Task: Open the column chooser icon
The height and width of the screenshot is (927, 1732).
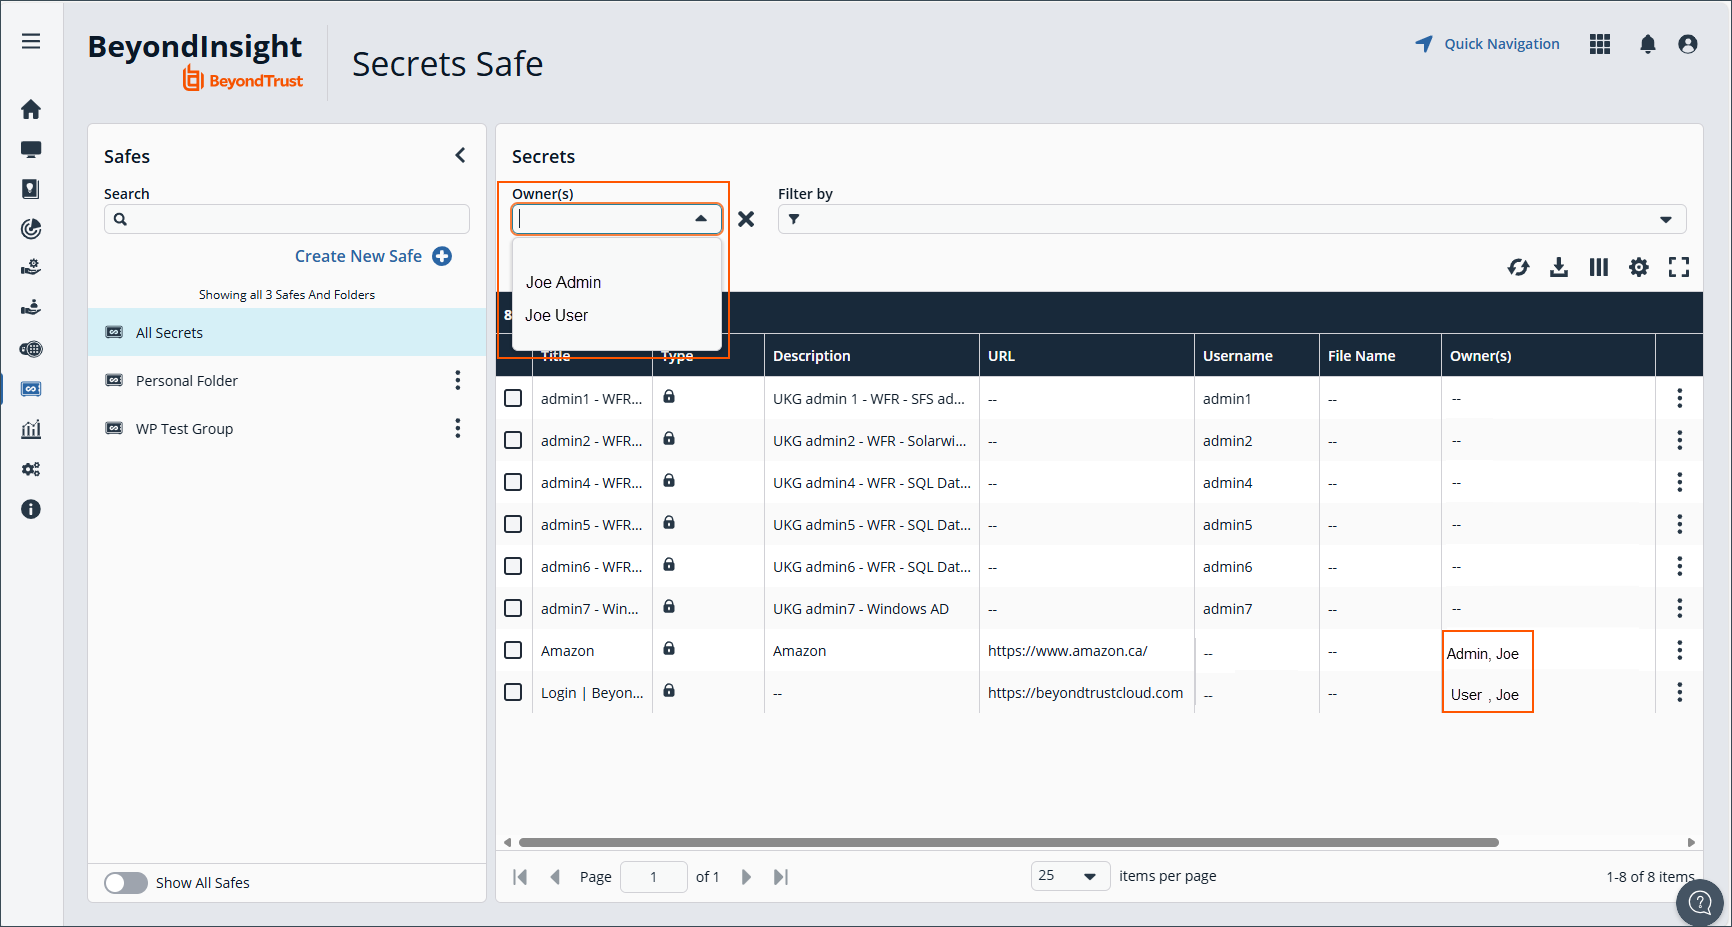Action: pyautogui.click(x=1599, y=267)
